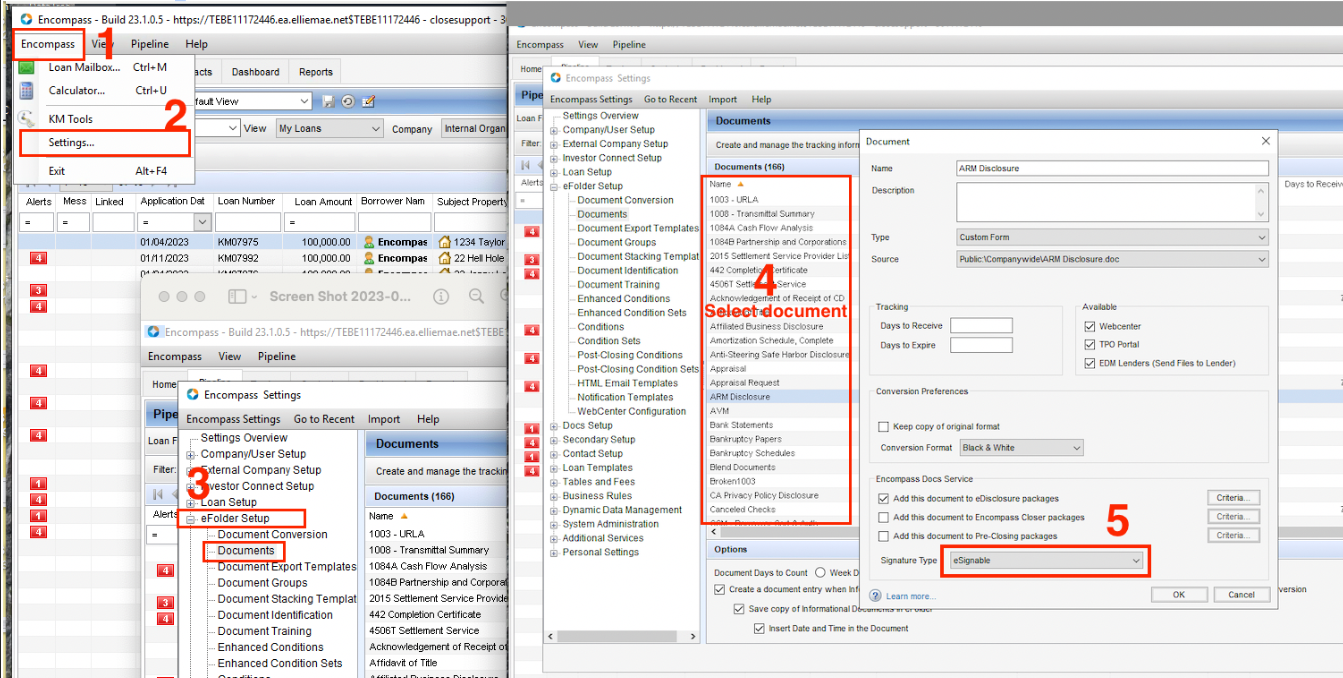The height and width of the screenshot is (678, 1343).
Task: Click sidebar toggle icon in Screen Shot preview
Action: (237, 297)
